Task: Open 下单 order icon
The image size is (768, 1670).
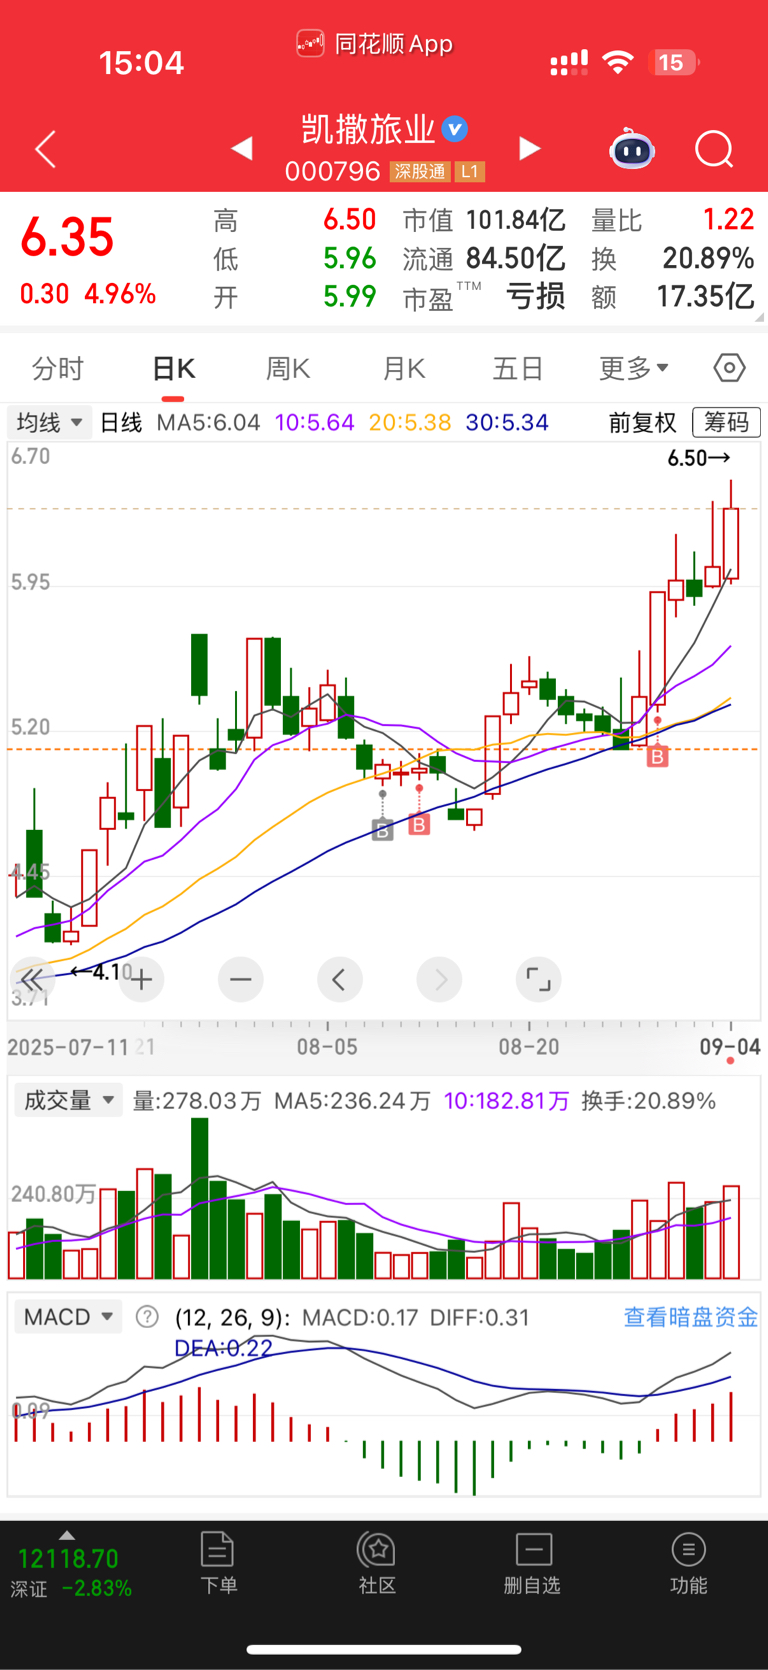Action: pos(218,1562)
